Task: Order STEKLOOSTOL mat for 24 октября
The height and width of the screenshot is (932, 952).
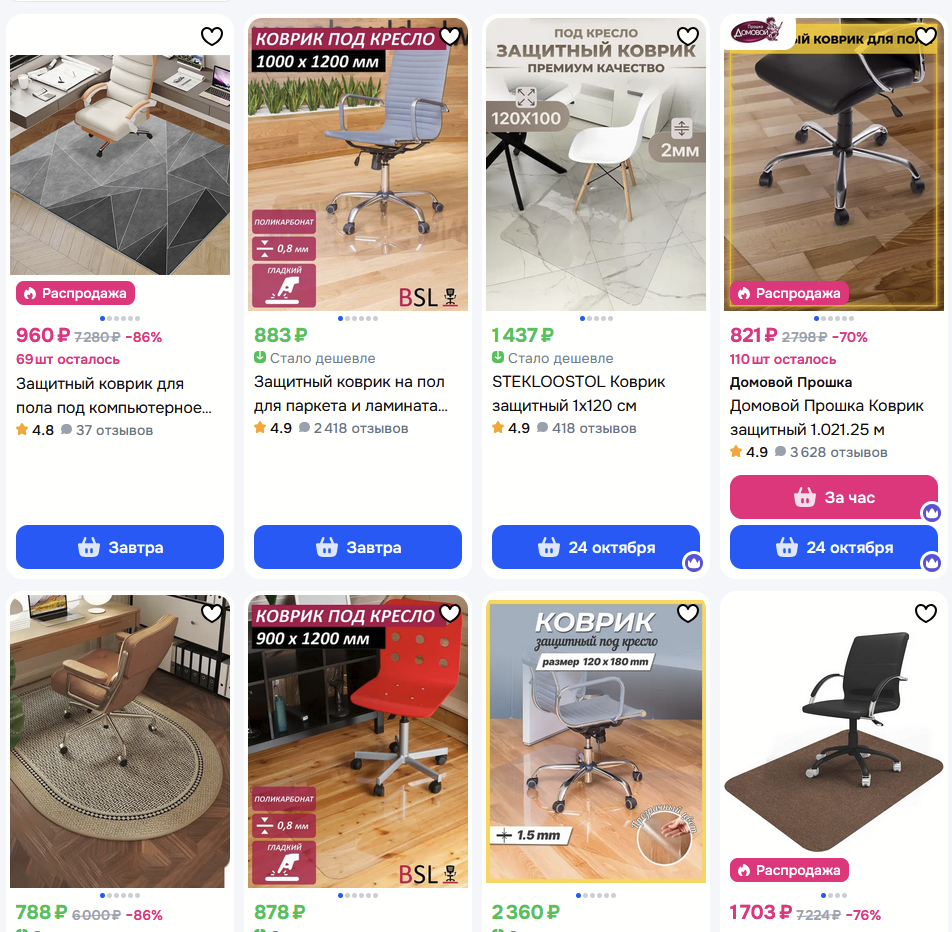Action: [x=596, y=547]
